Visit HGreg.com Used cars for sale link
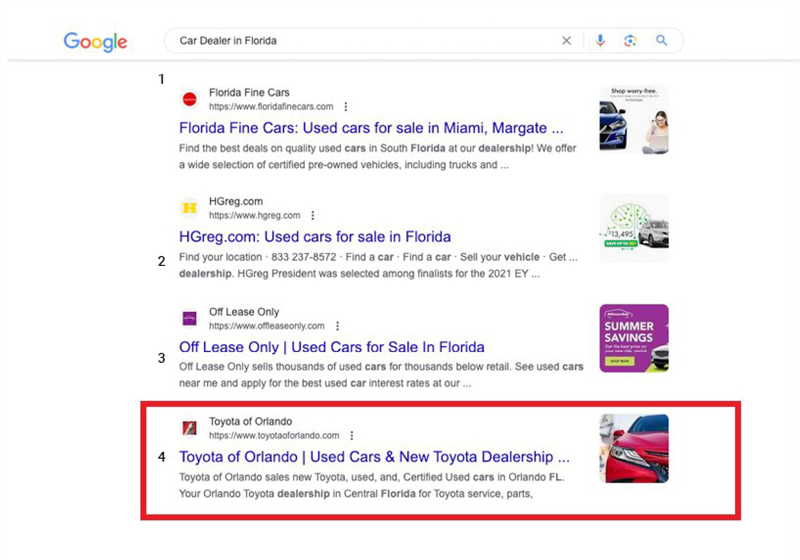Screen dimensions: 800x560 click(x=315, y=237)
